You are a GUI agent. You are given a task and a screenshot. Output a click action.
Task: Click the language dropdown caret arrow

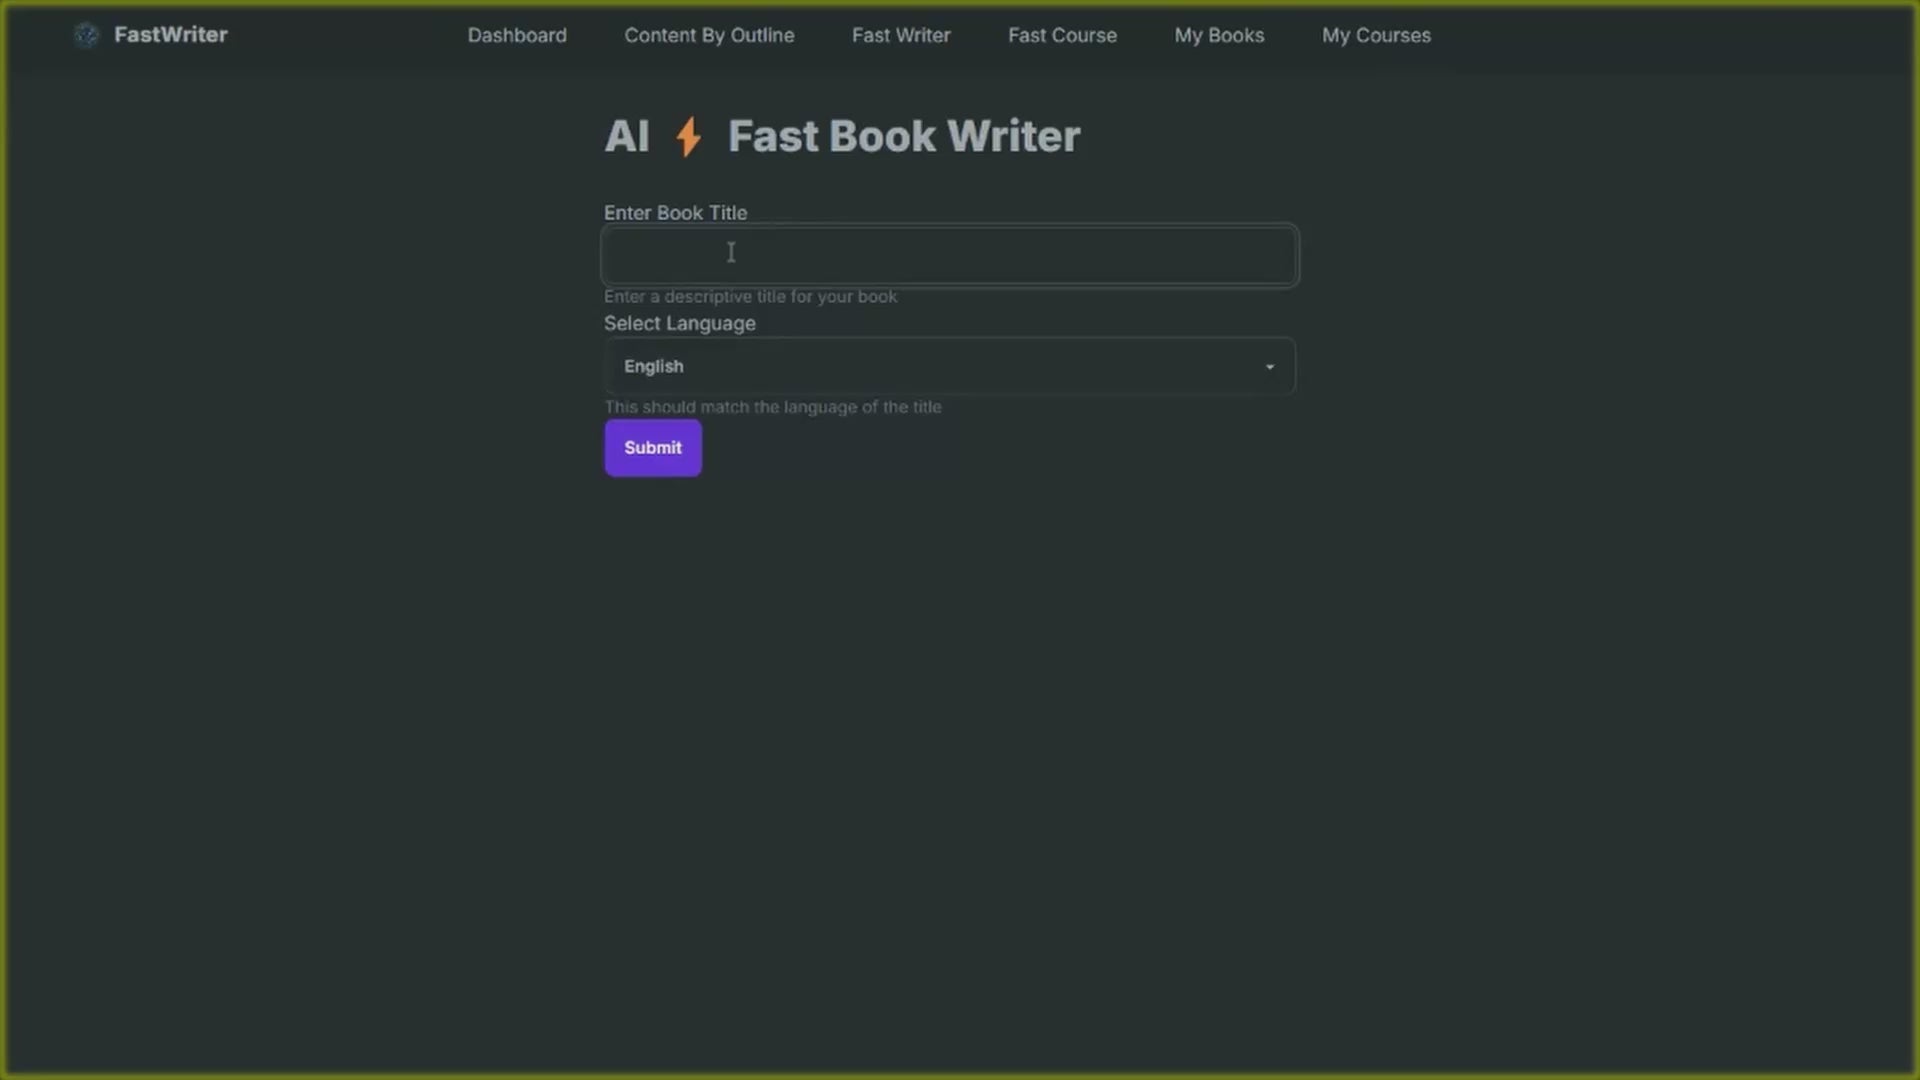(1270, 367)
